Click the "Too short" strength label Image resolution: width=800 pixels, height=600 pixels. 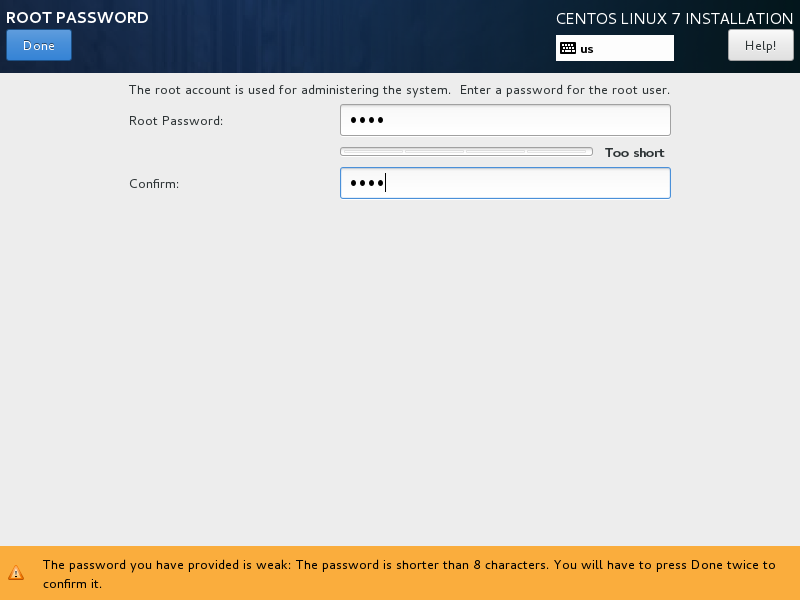tap(634, 153)
